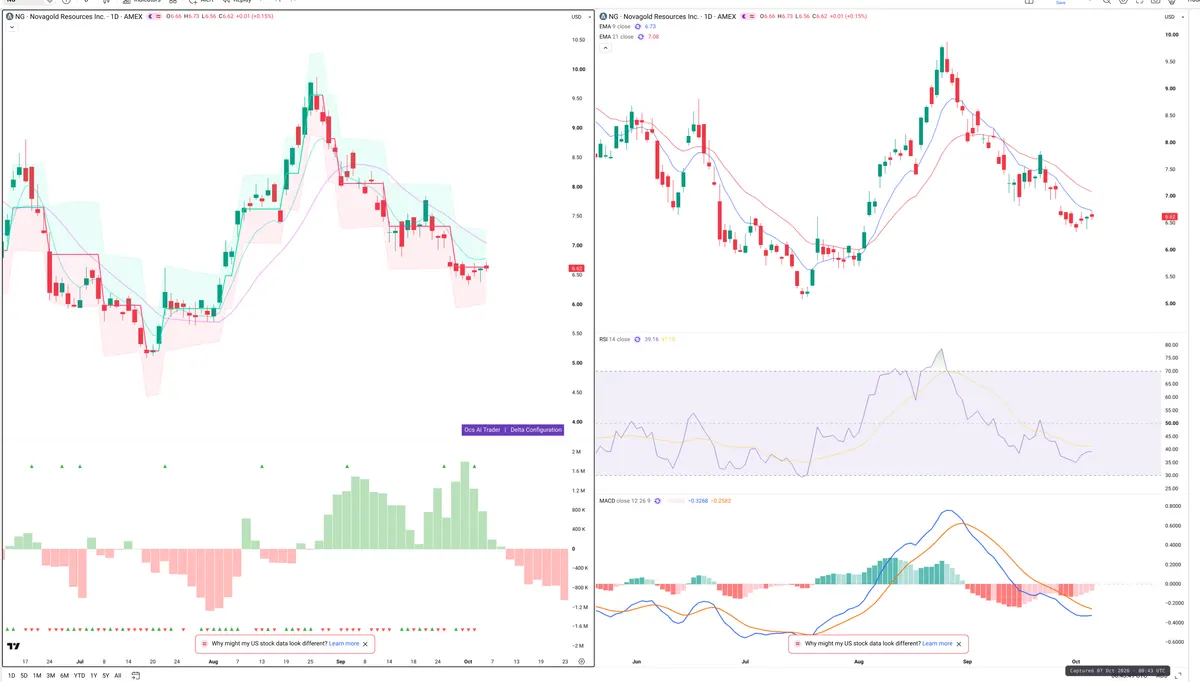1200x682 pixels.
Task: Select the 1M date range
Action: tap(37, 676)
